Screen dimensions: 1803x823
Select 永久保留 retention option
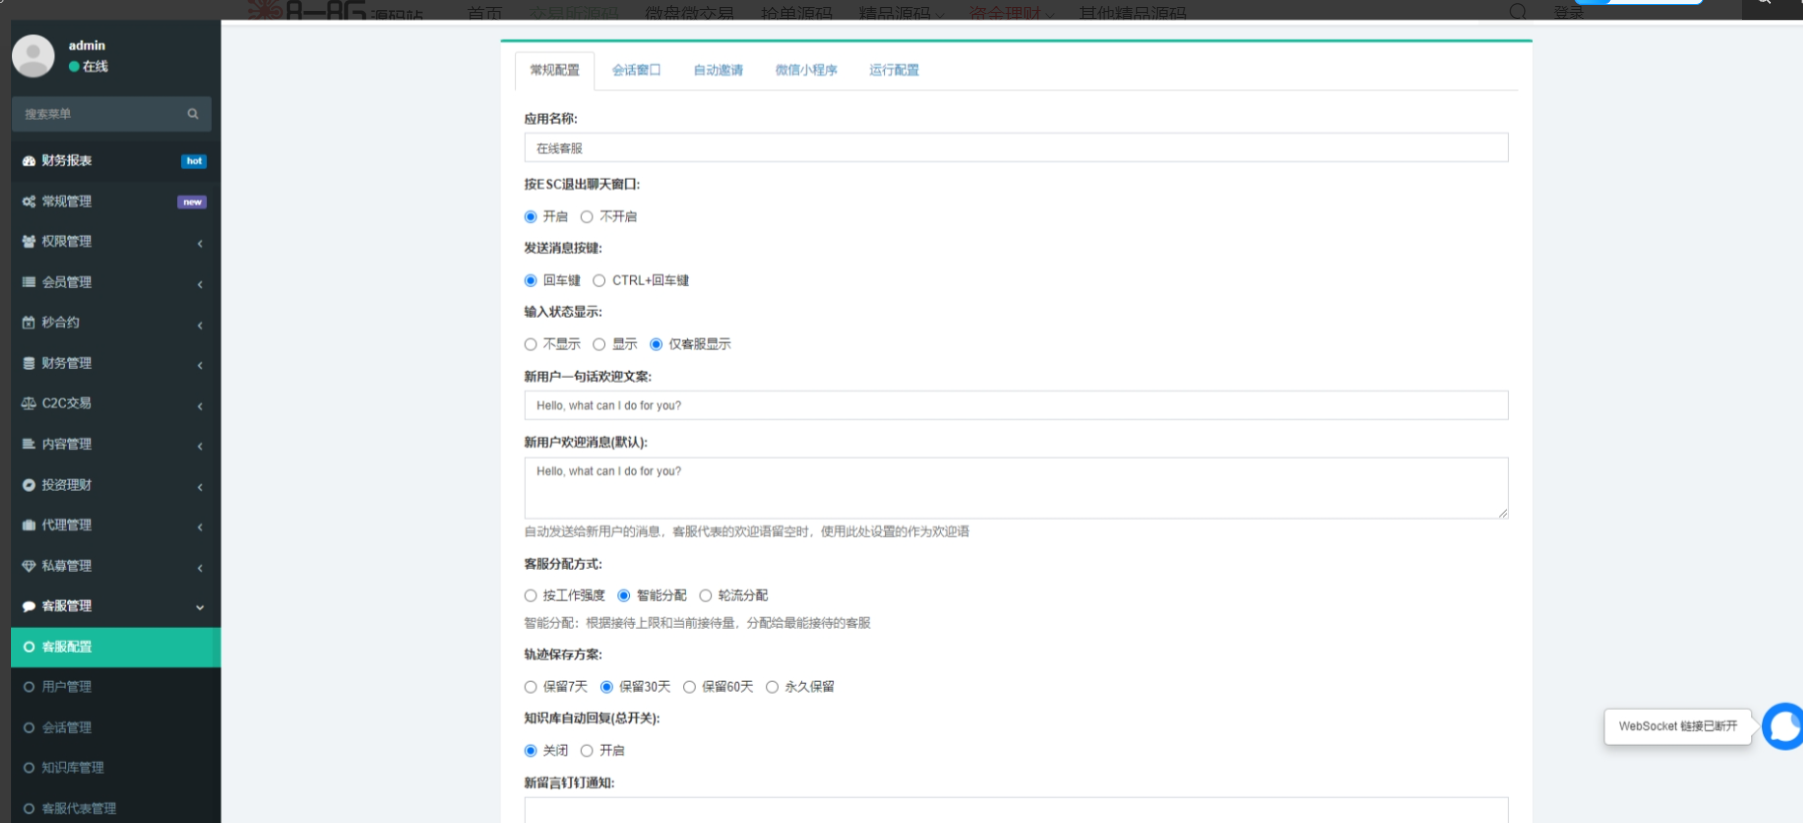coord(772,687)
